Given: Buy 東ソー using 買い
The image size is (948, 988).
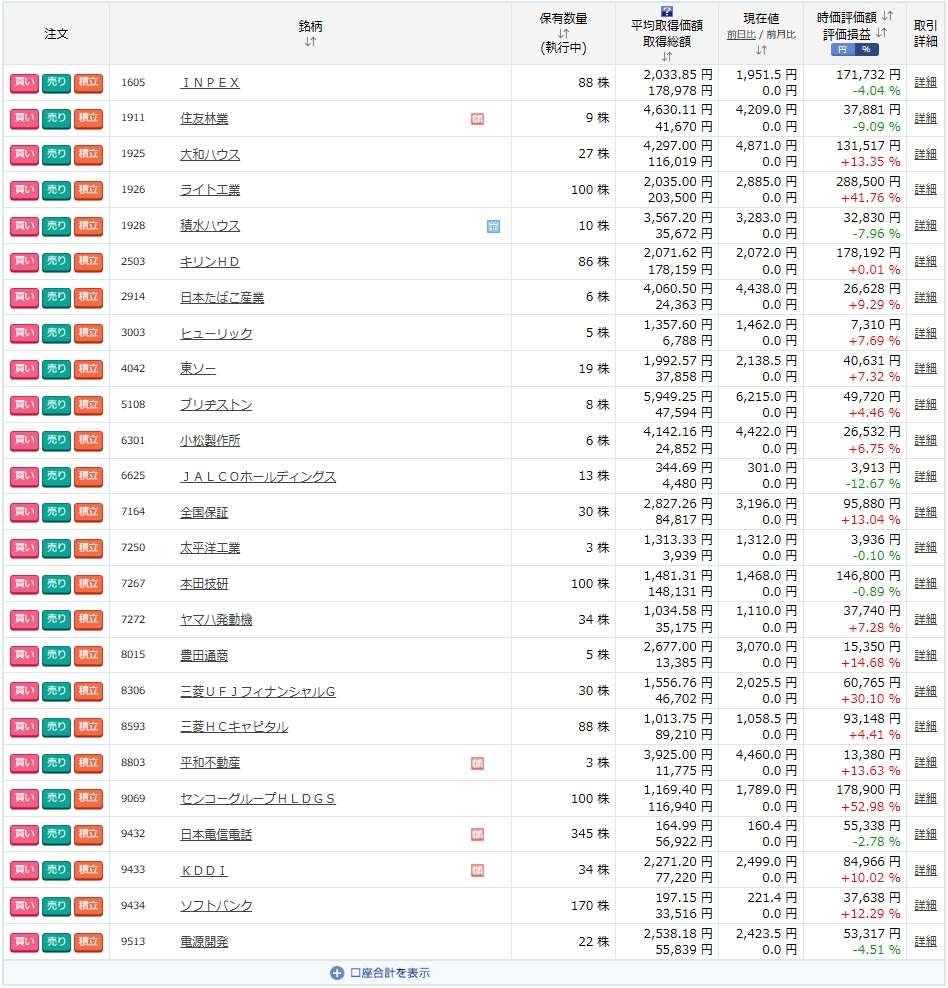Looking at the screenshot, I should (25, 369).
